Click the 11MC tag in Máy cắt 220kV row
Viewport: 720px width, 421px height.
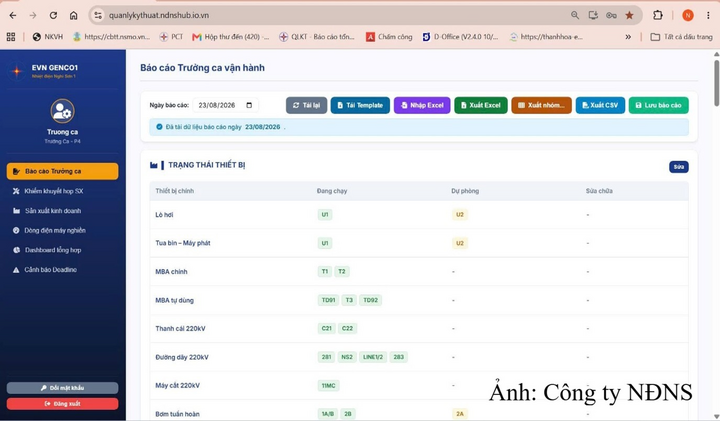point(328,386)
